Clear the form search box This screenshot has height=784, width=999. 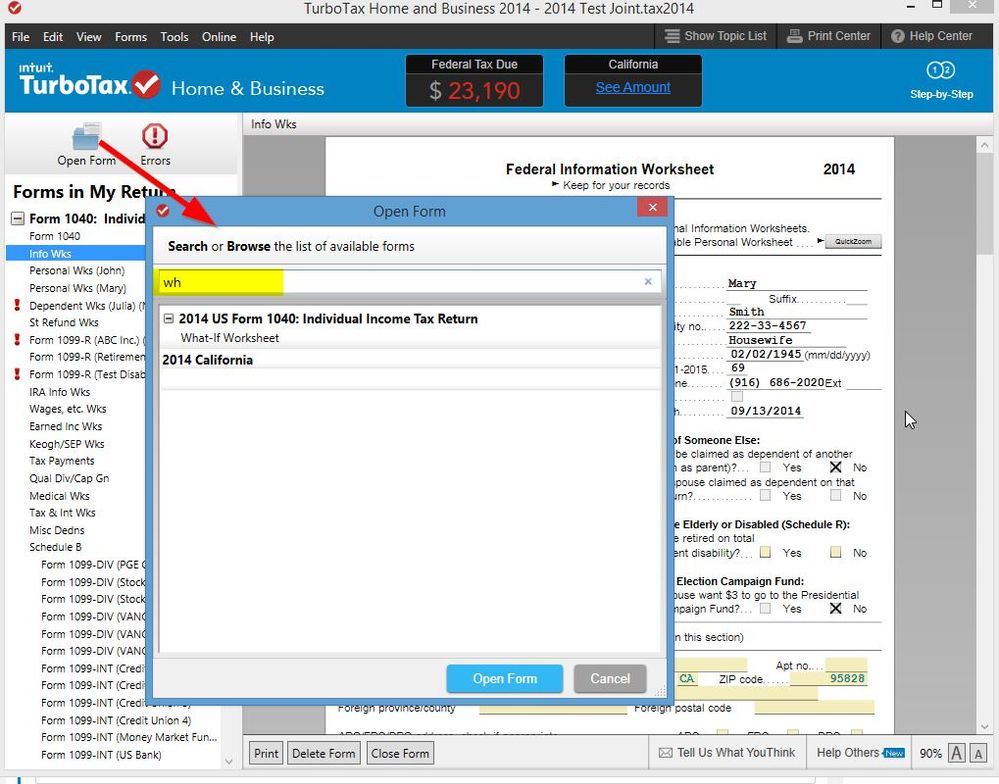pos(648,282)
